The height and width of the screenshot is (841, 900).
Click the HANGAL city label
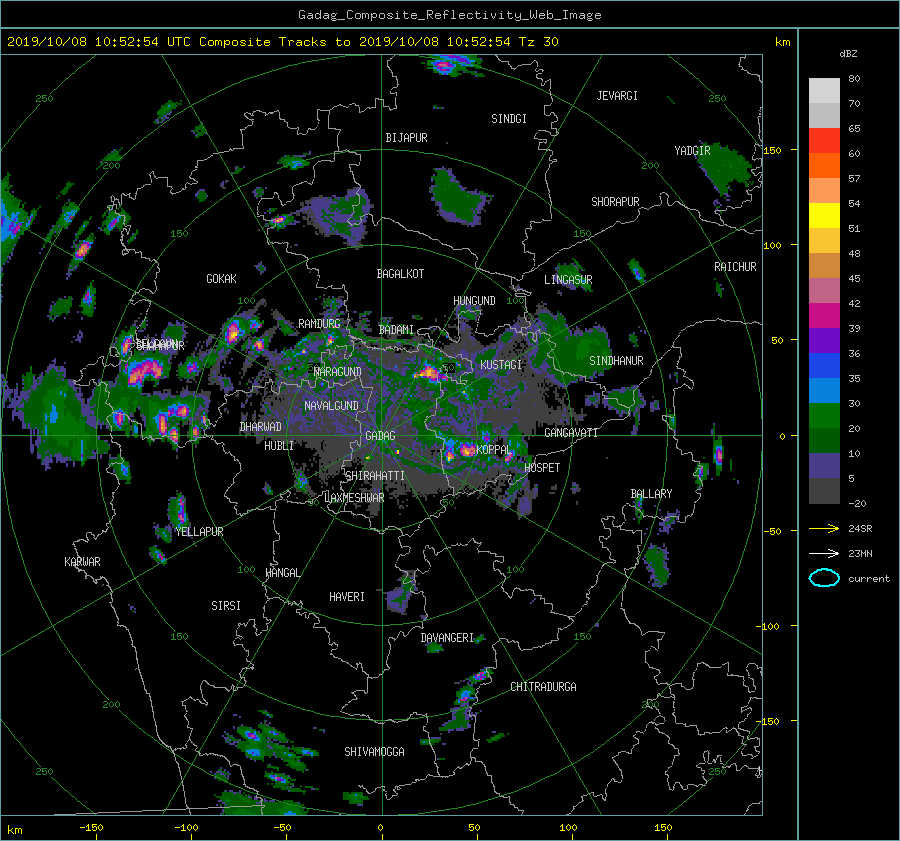(x=282, y=573)
